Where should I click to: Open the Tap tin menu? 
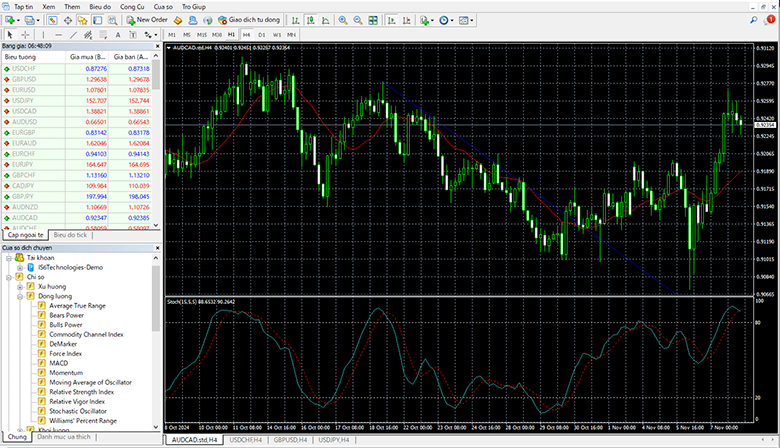pos(23,7)
